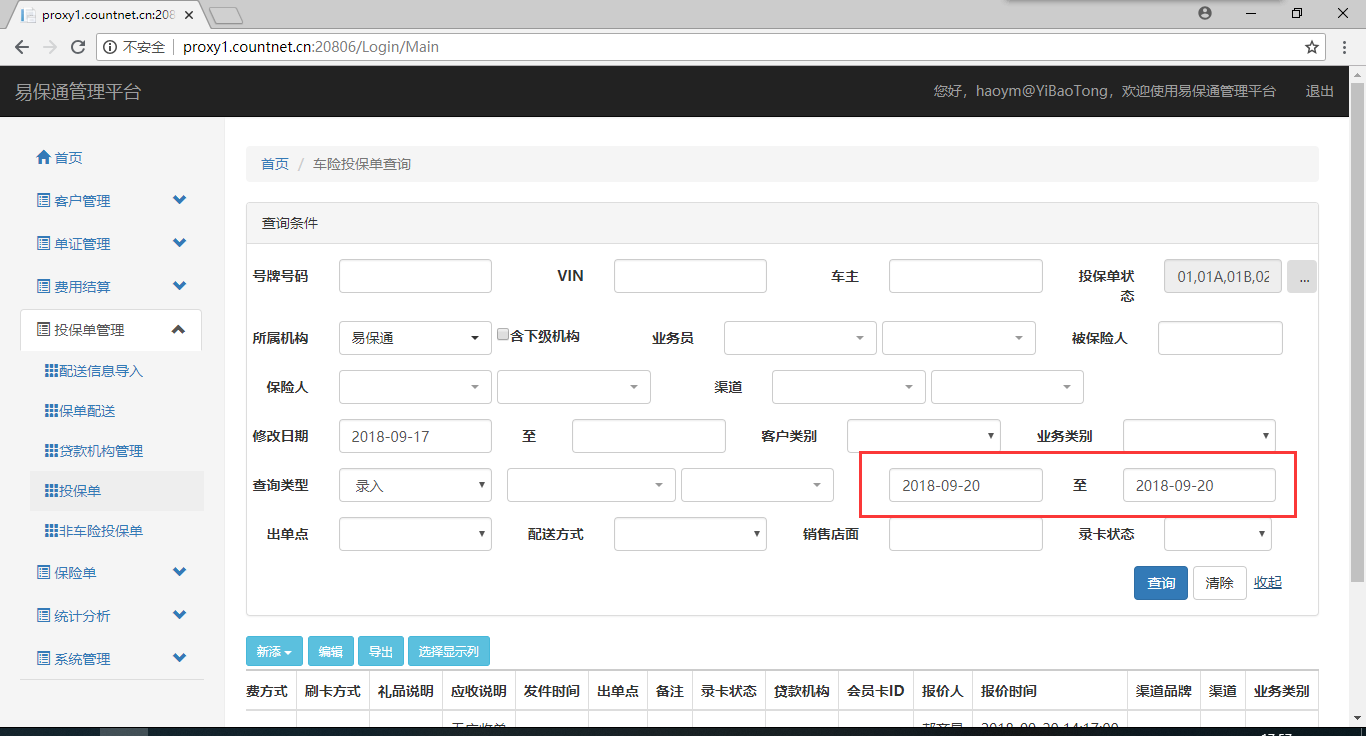The height and width of the screenshot is (736, 1366).
Task: Click the home icon beside 首页 in sidebar
Action: pyautogui.click(x=43, y=158)
